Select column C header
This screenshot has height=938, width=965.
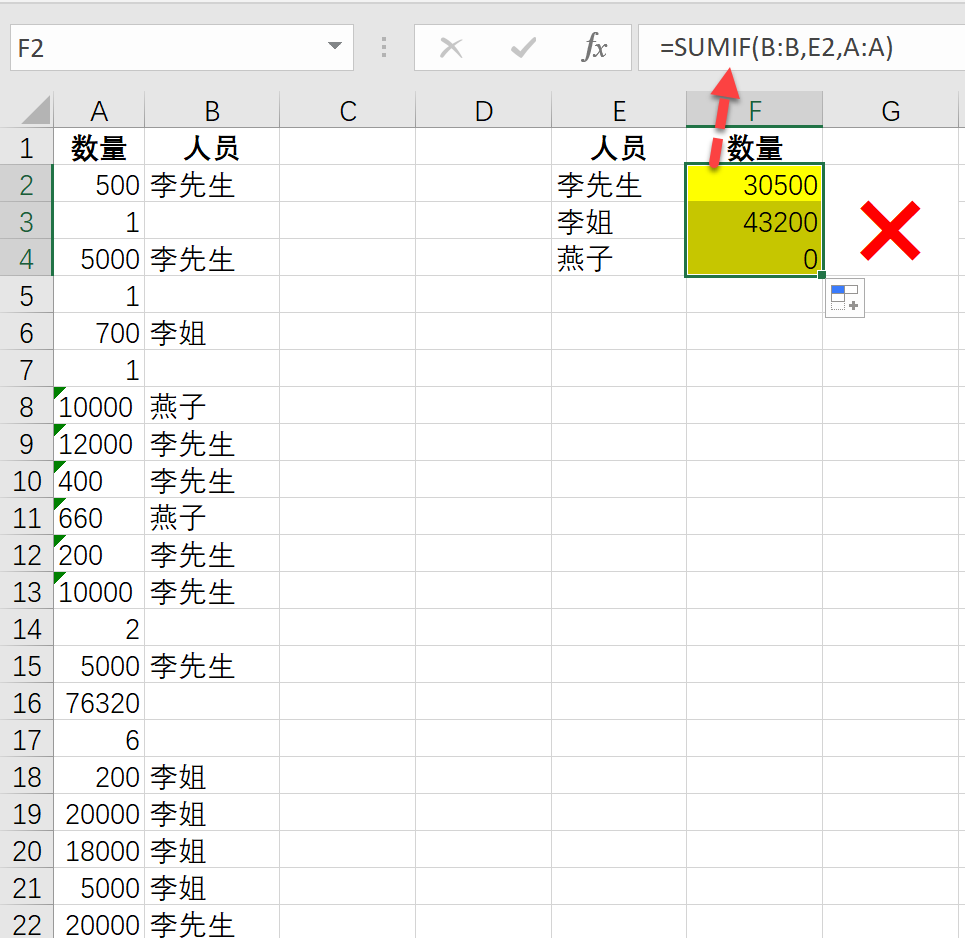(348, 111)
